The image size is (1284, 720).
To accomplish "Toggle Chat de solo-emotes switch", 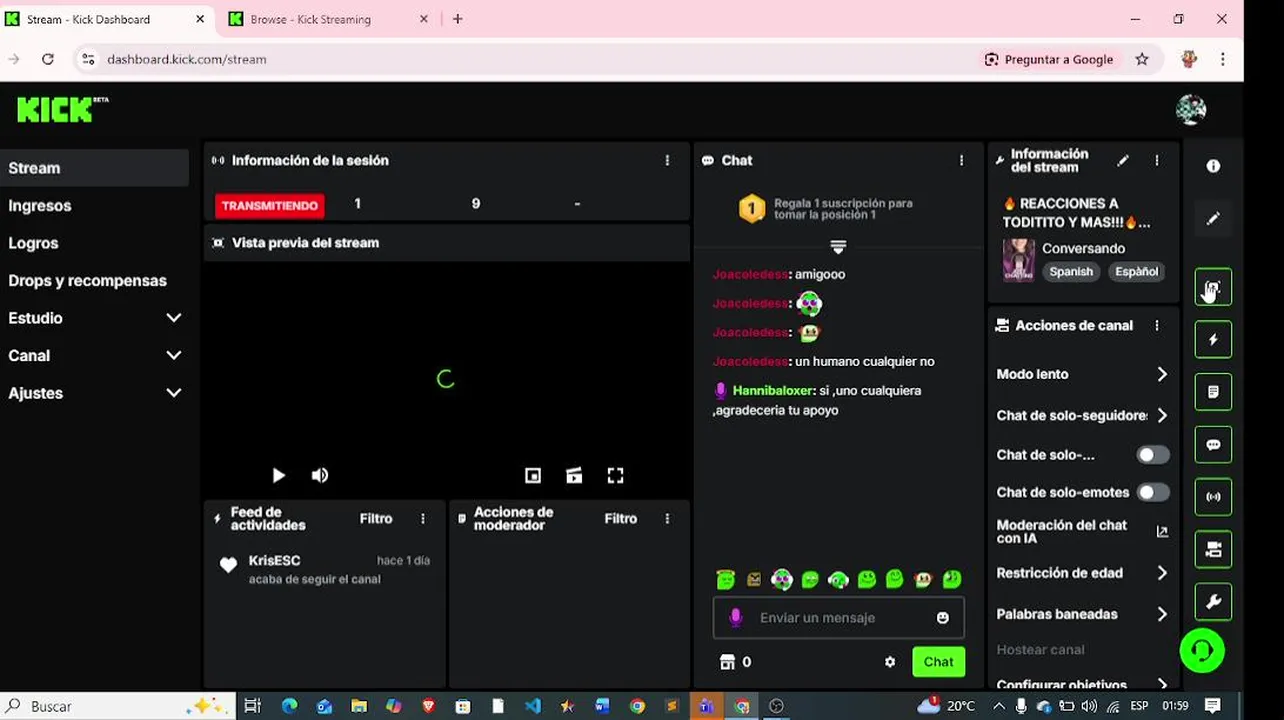I will point(1152,492).
